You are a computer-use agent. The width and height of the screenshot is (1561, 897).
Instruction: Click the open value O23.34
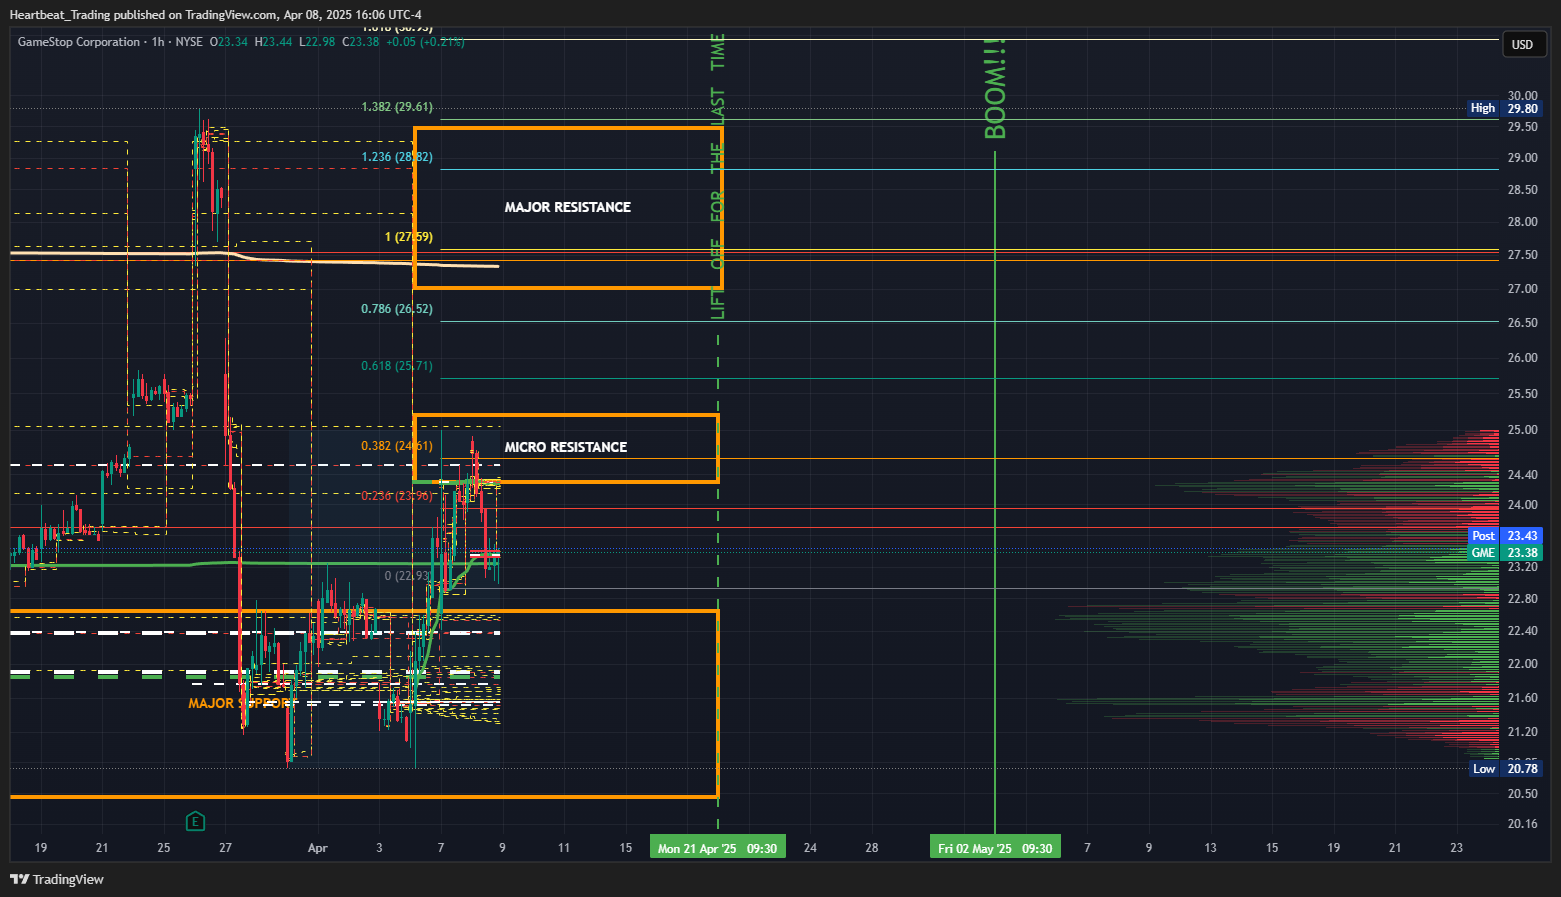click(x=229, y=42)
